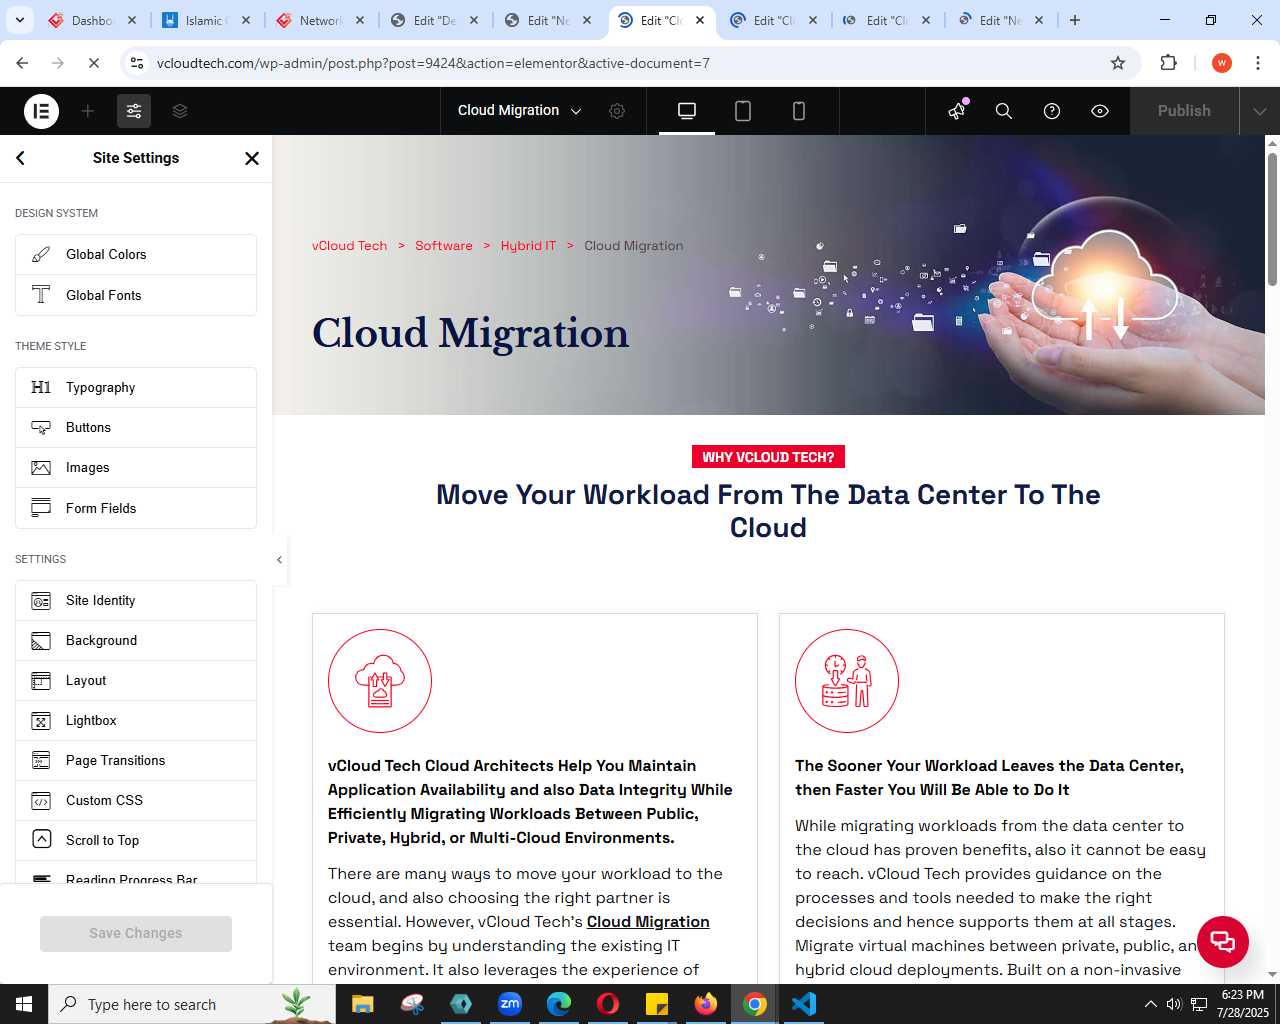The height and width of the screenshot is (1024, 1280).
Task: Click the Cloud Migration underlined text link
Action: [x=648, y=922]
